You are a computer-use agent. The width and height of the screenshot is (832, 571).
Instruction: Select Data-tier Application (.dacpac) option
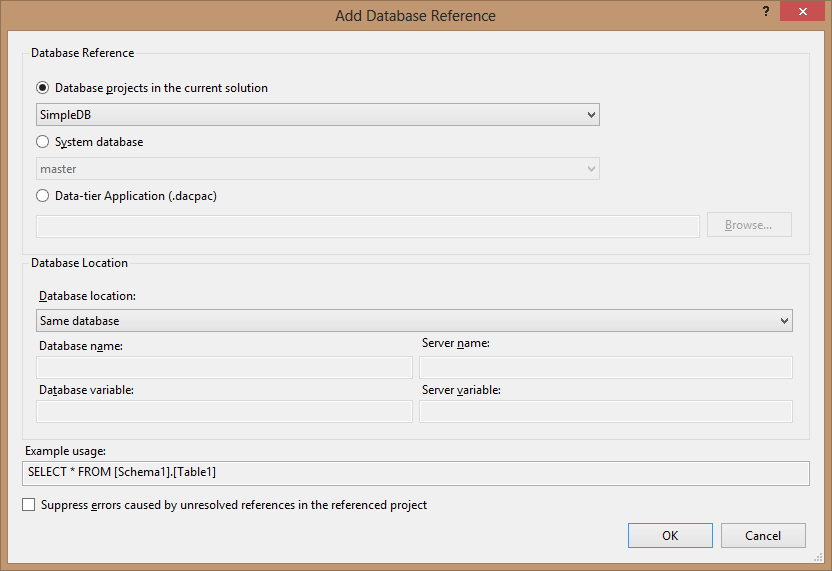(42, 196)
